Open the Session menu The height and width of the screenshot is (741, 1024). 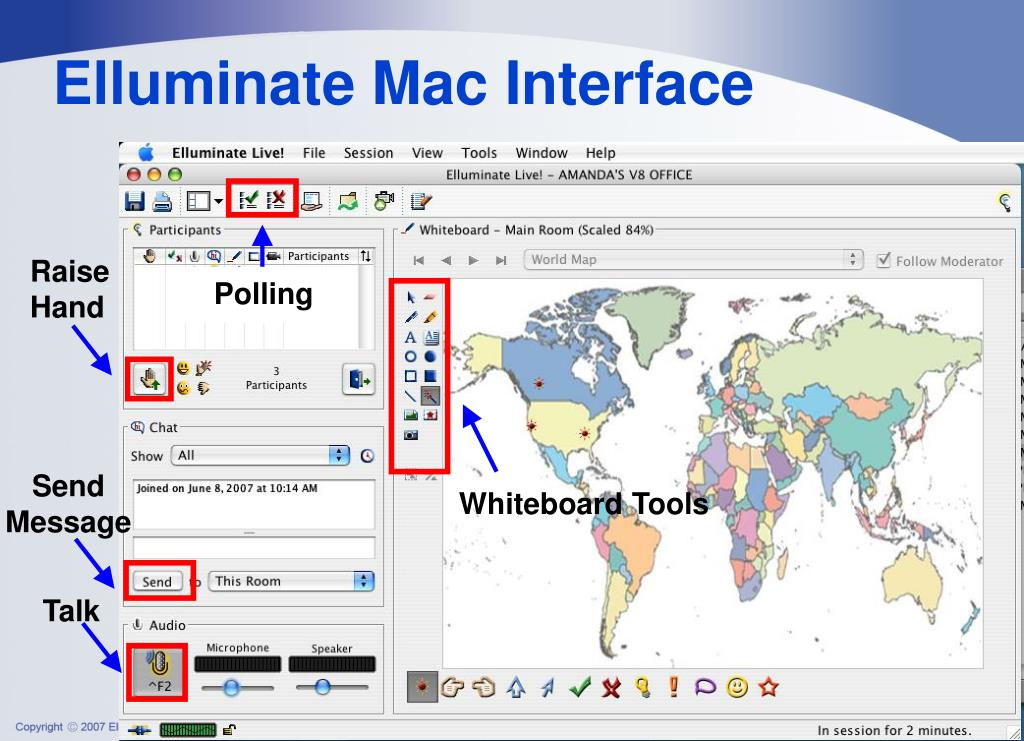click(368, 153)
